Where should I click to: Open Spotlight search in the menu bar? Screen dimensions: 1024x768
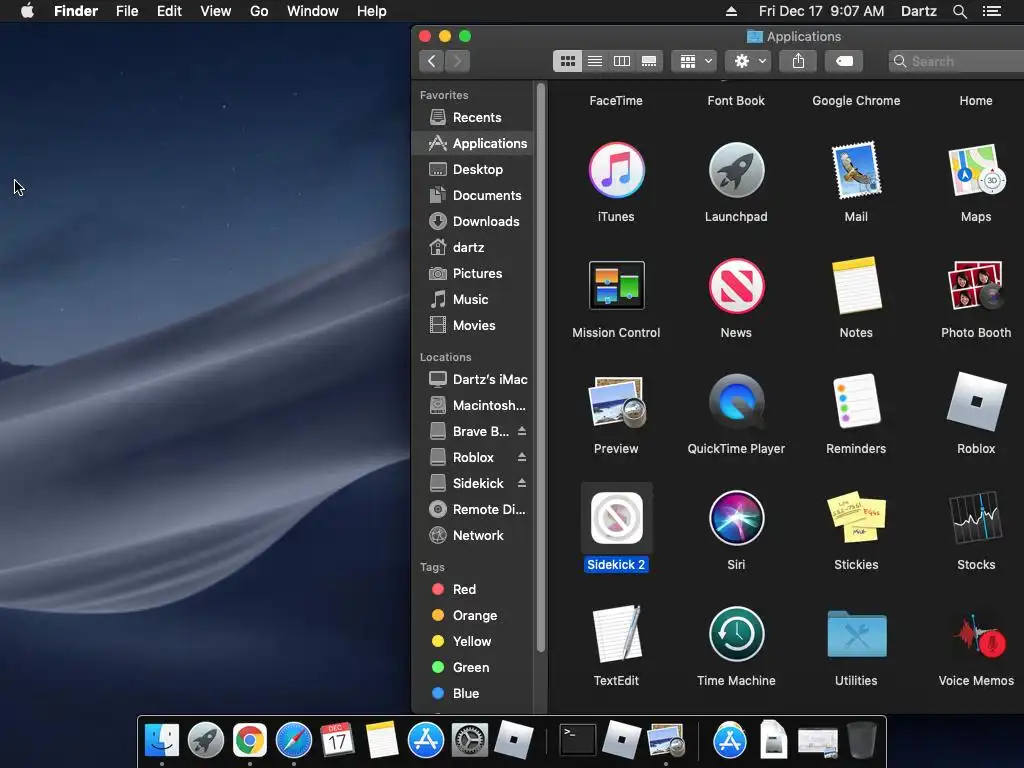pos(959,11)
